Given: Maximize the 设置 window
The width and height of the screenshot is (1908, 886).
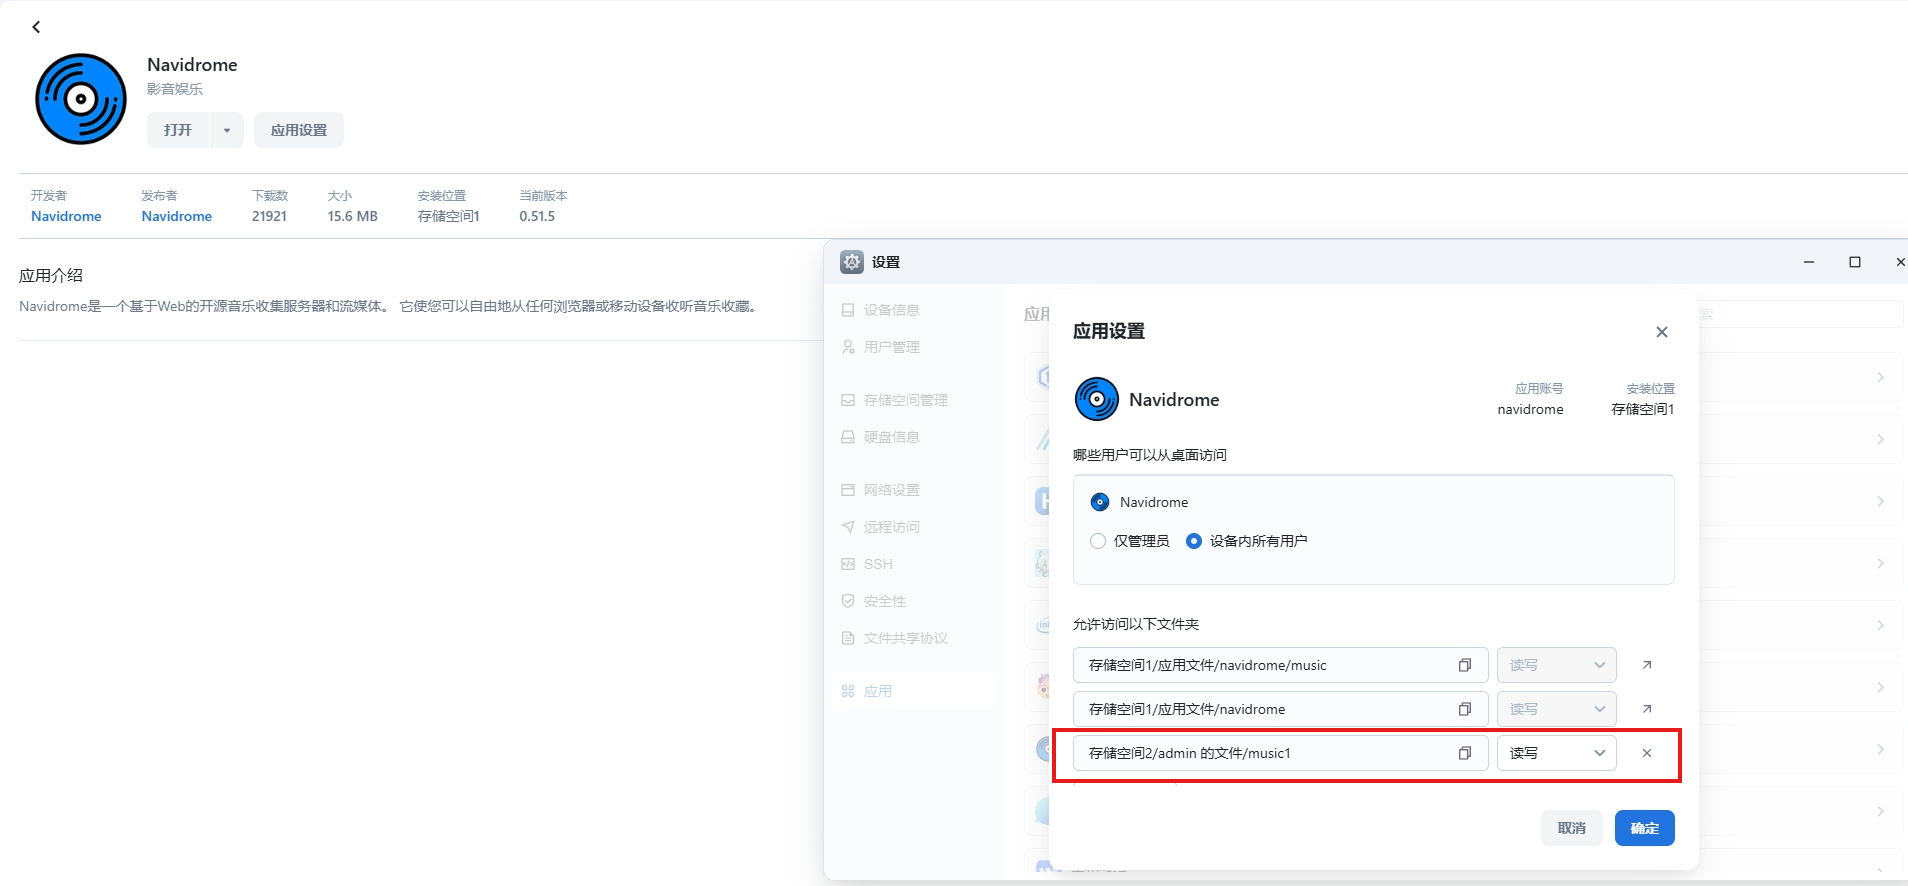Looking at the screenshot, I should pos(1855,262).
